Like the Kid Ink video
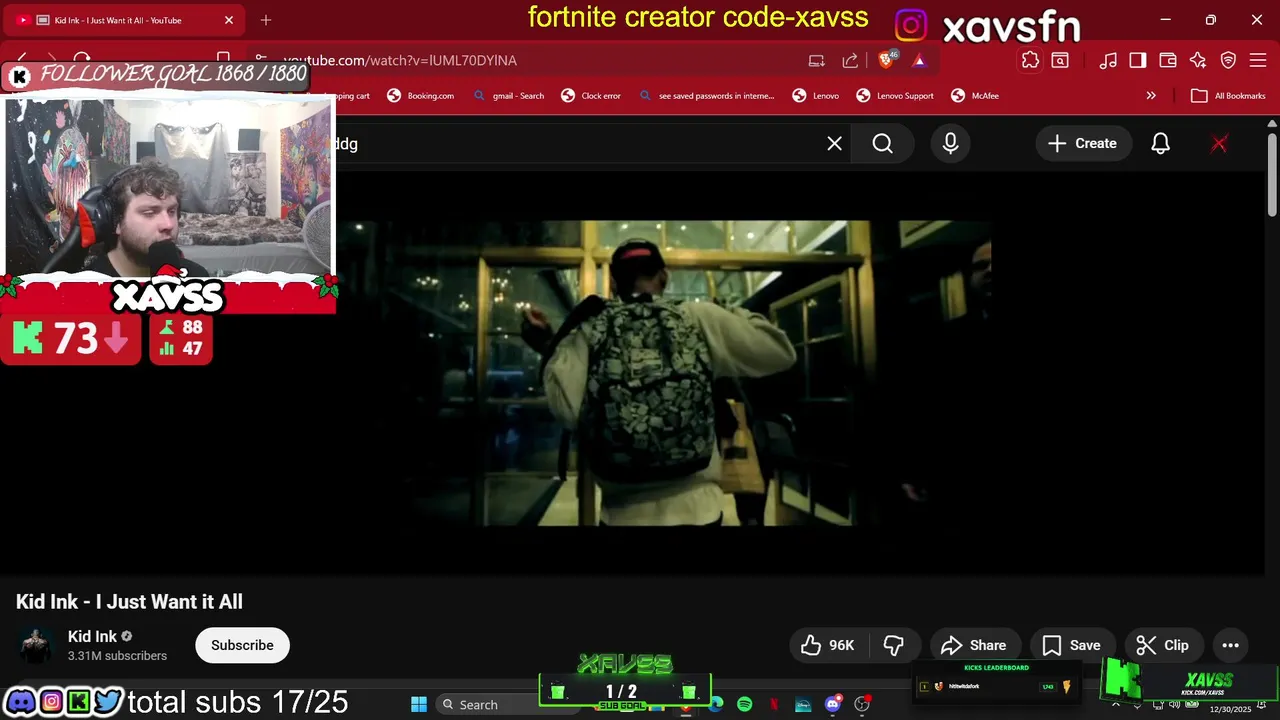Screen dimensions: 1280x720 coord(828,645)
